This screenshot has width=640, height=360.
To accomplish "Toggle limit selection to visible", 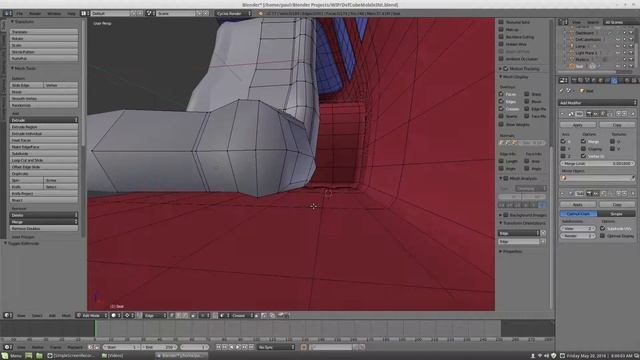I will pos(194,316).
